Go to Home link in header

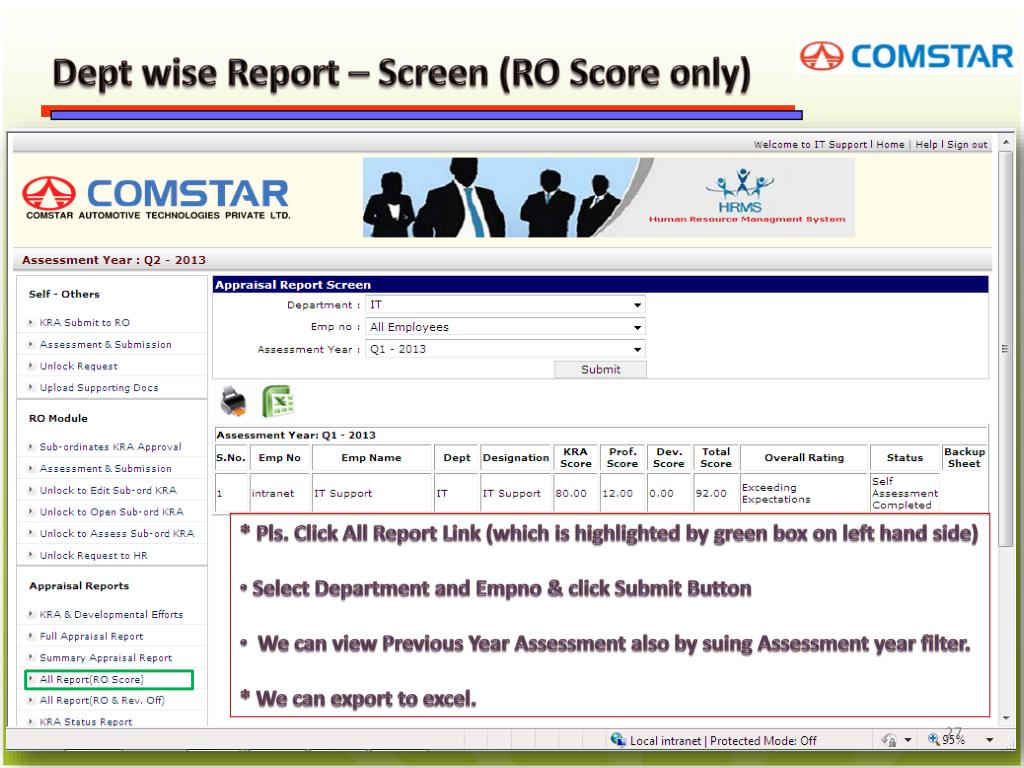[890, 144]
